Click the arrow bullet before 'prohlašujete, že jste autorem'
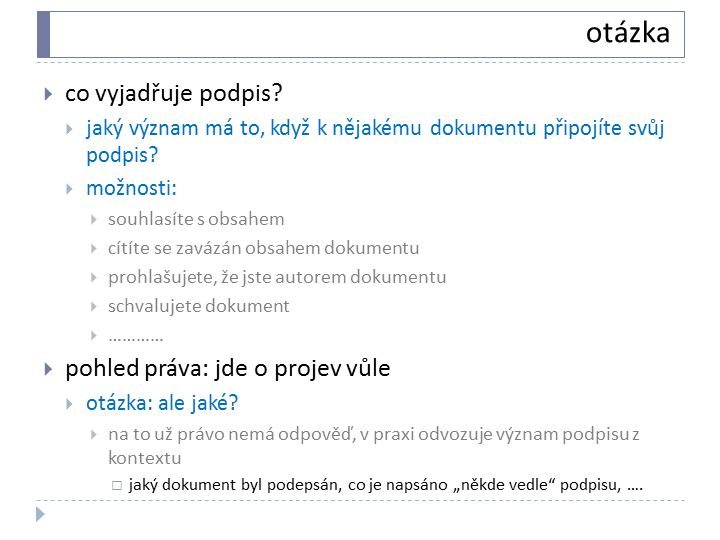720x540 pixels. tap(94, 277)
